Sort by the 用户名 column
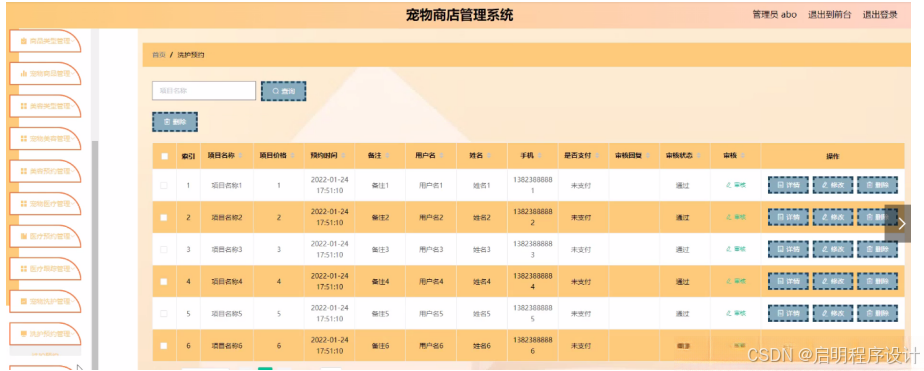This screenshot has width=924, height=371. (441, 156)
